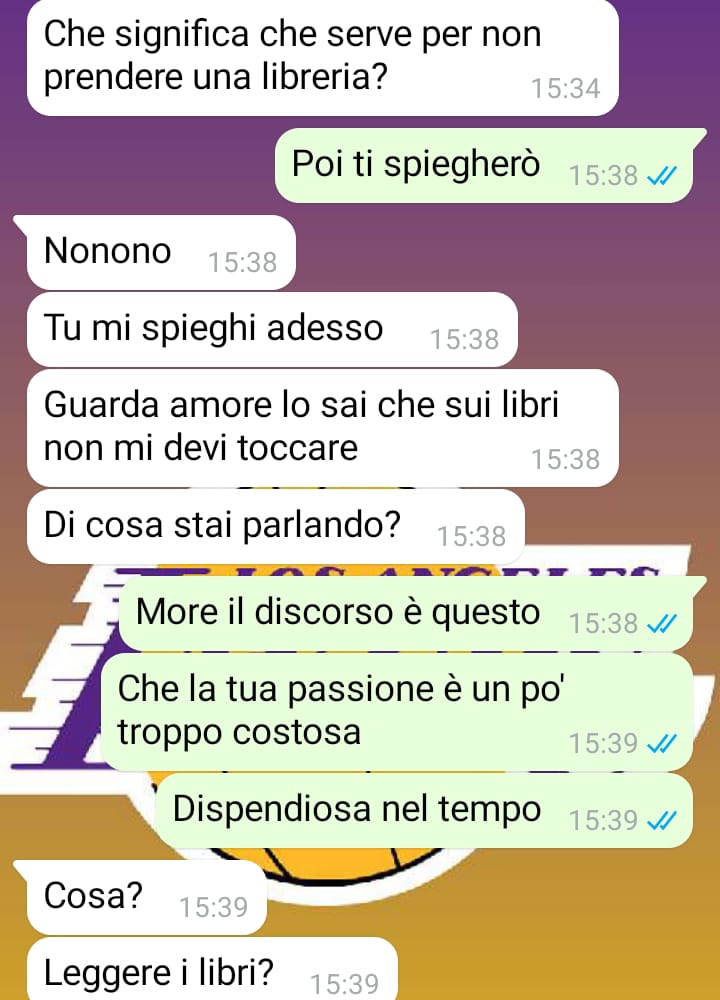Tap the blue checkmarks beside 'troppo costosa'
The height and width of the screenshot is (1000, 720).
tap(661, 743)
